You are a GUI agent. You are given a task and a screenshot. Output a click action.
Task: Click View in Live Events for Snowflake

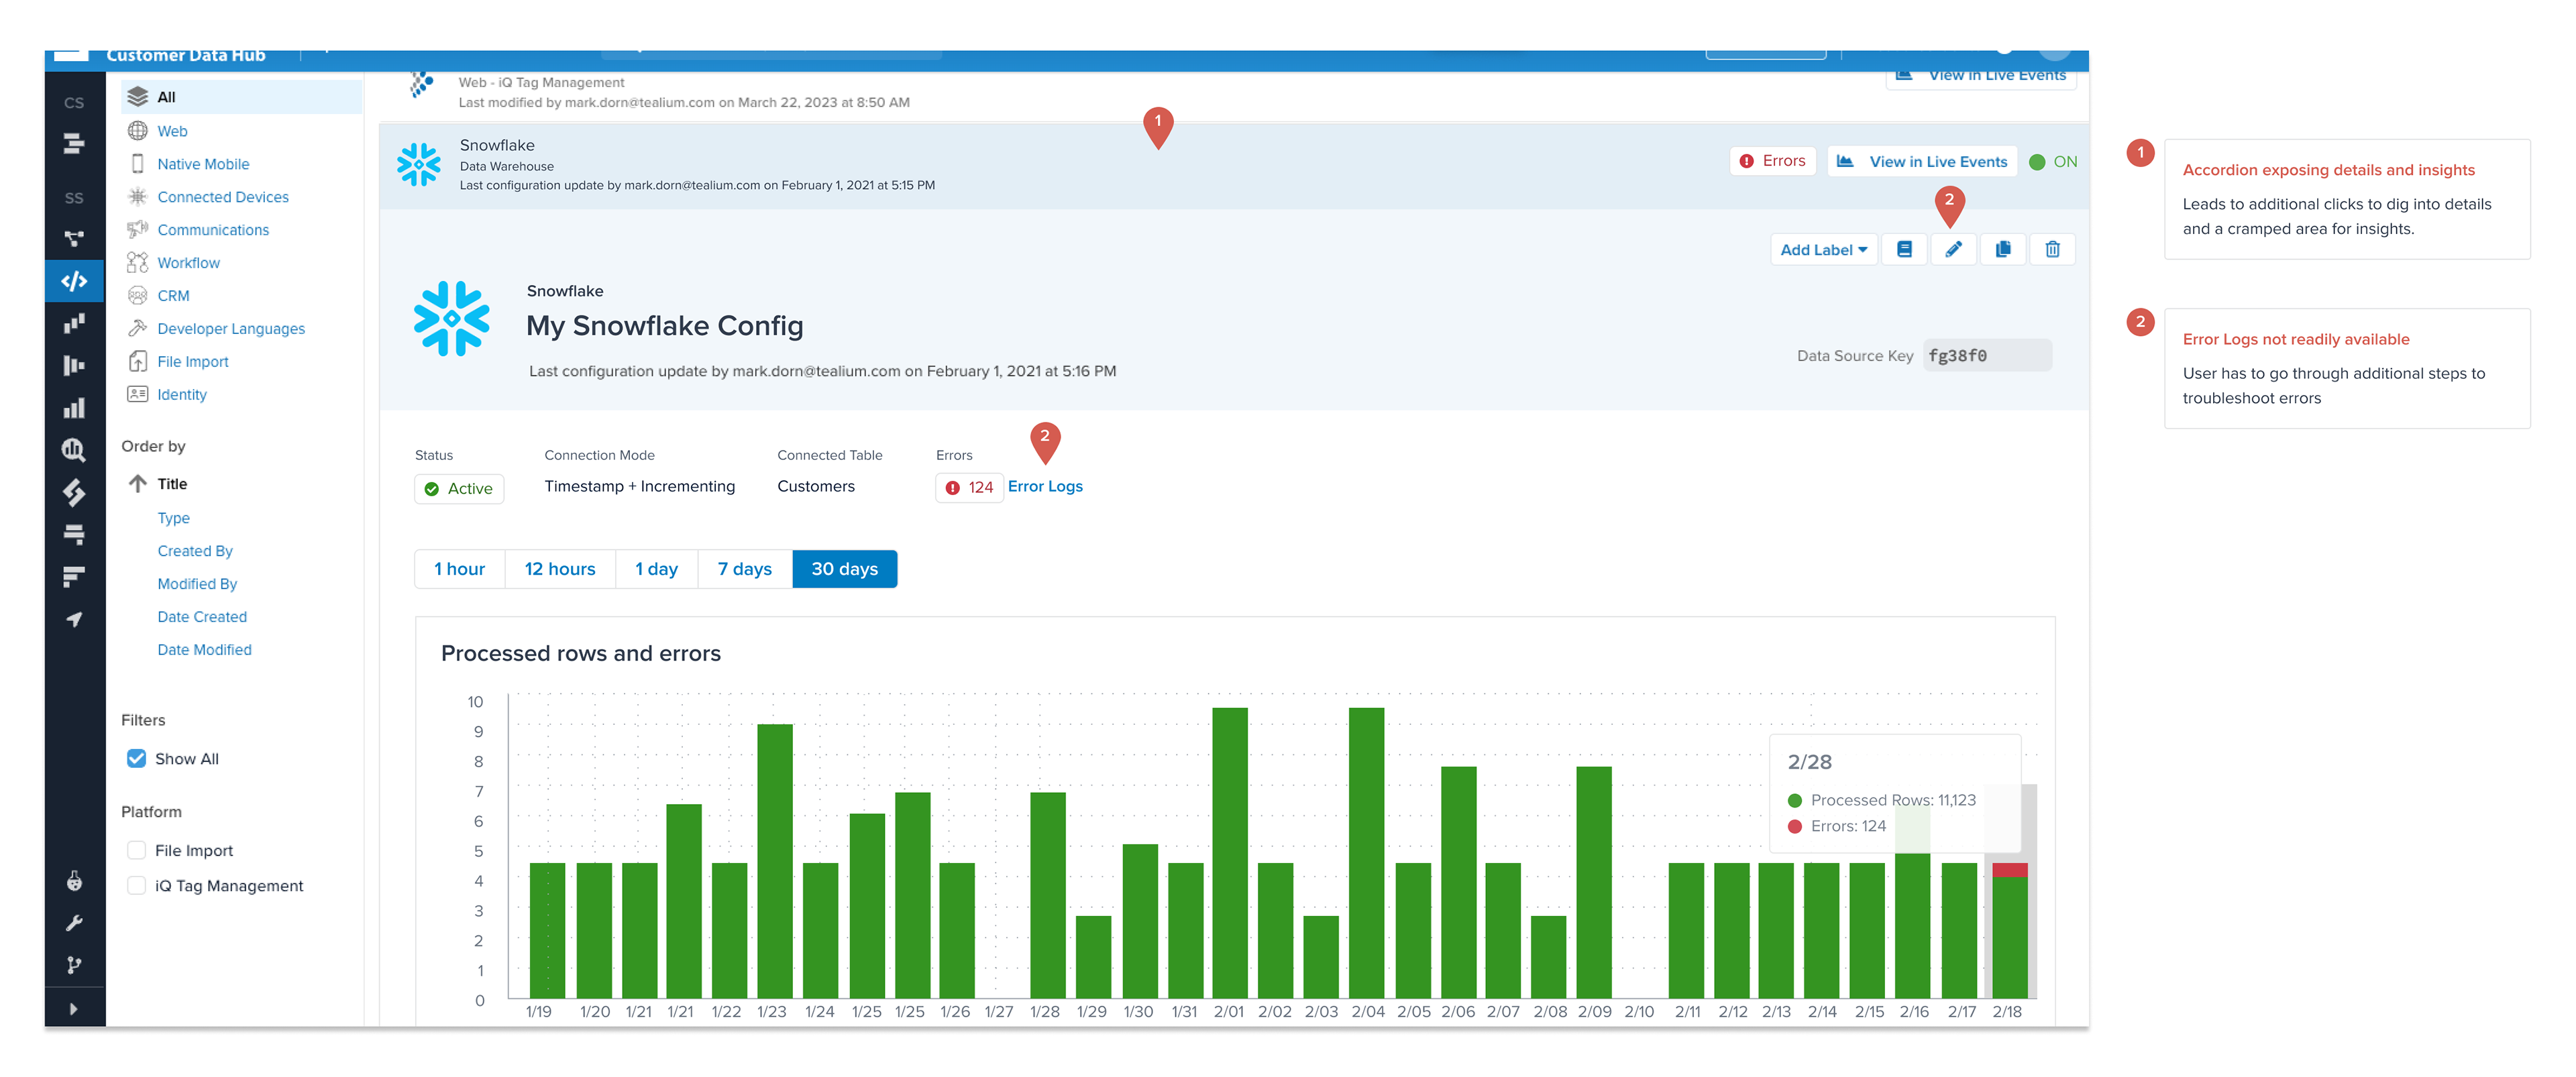point(1922,161)
